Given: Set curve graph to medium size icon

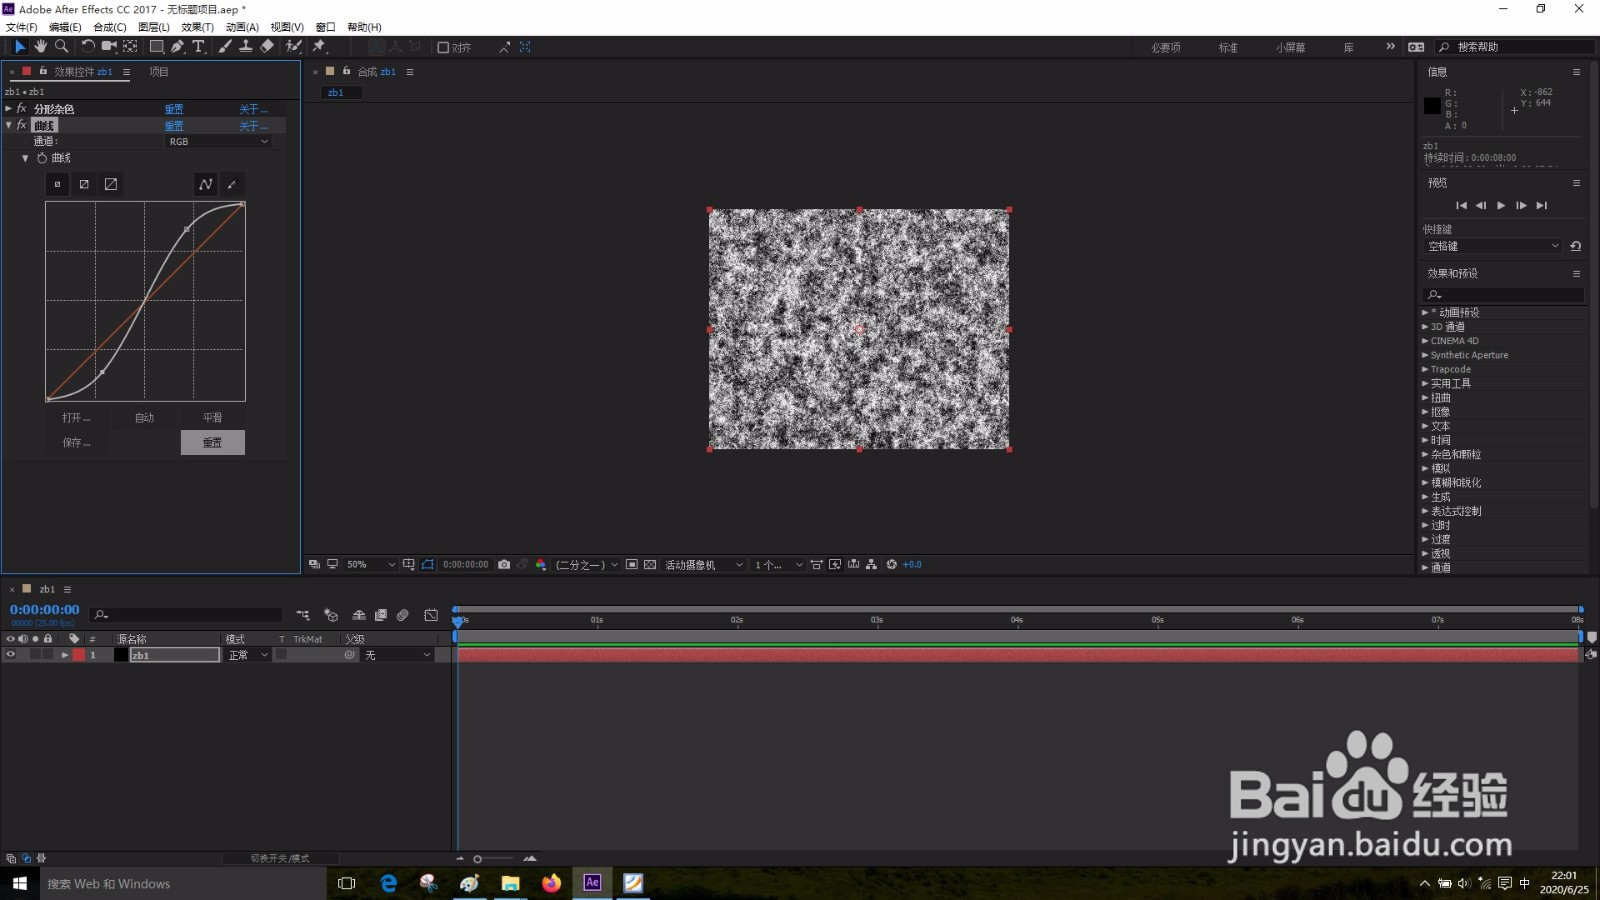Looking at the screenshot, I should click(84, 184).
